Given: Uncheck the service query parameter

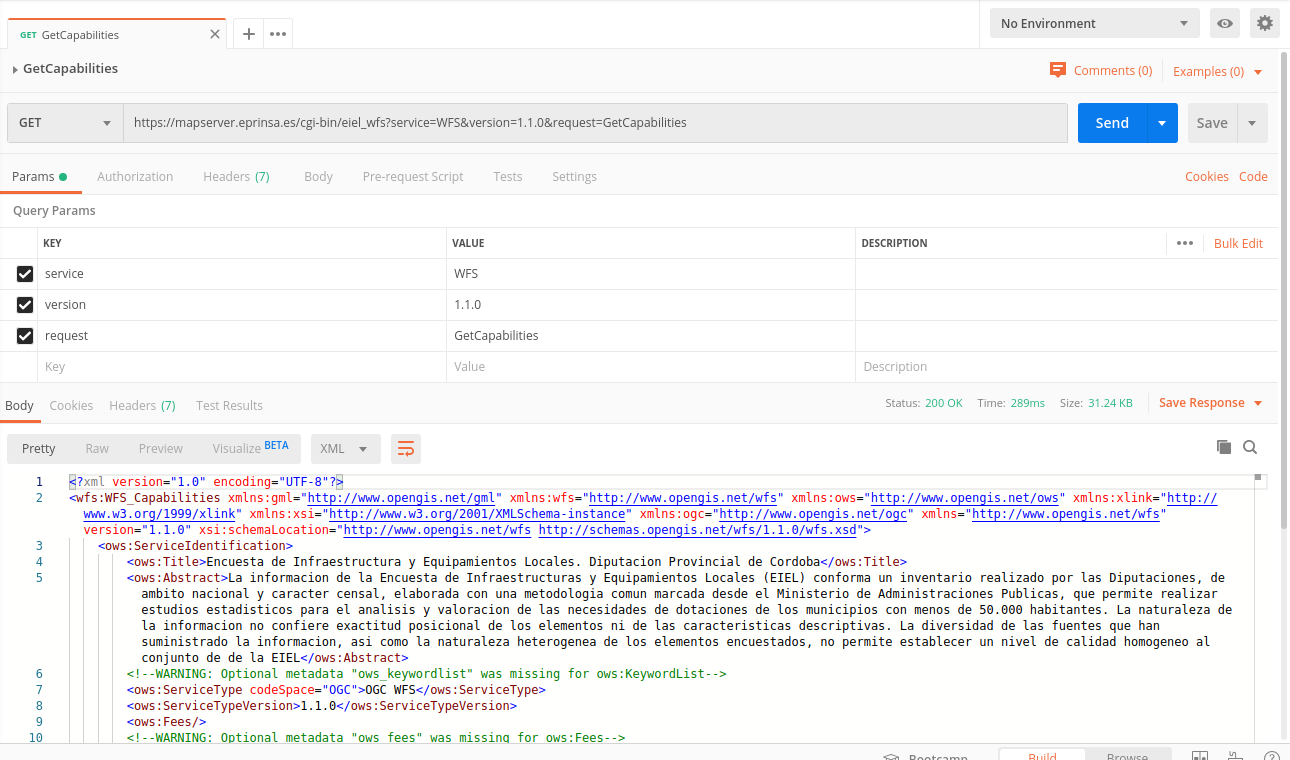Looking at the screenshot, I should [25, 274].
